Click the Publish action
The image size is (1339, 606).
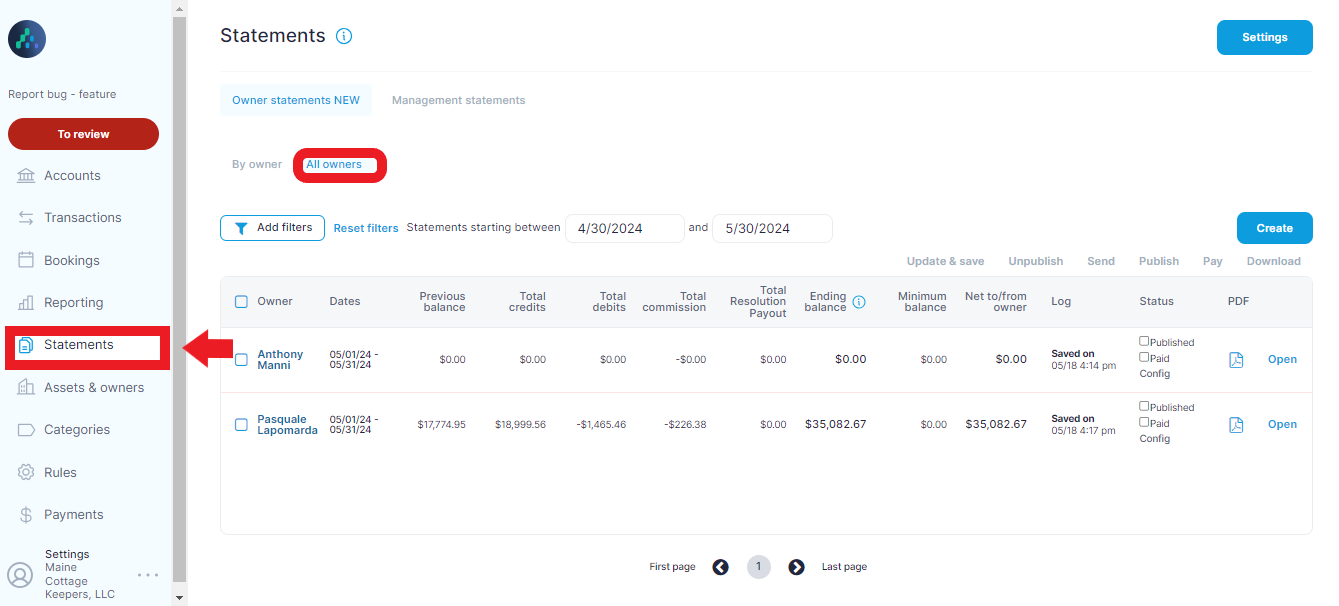click(1159, 261)
